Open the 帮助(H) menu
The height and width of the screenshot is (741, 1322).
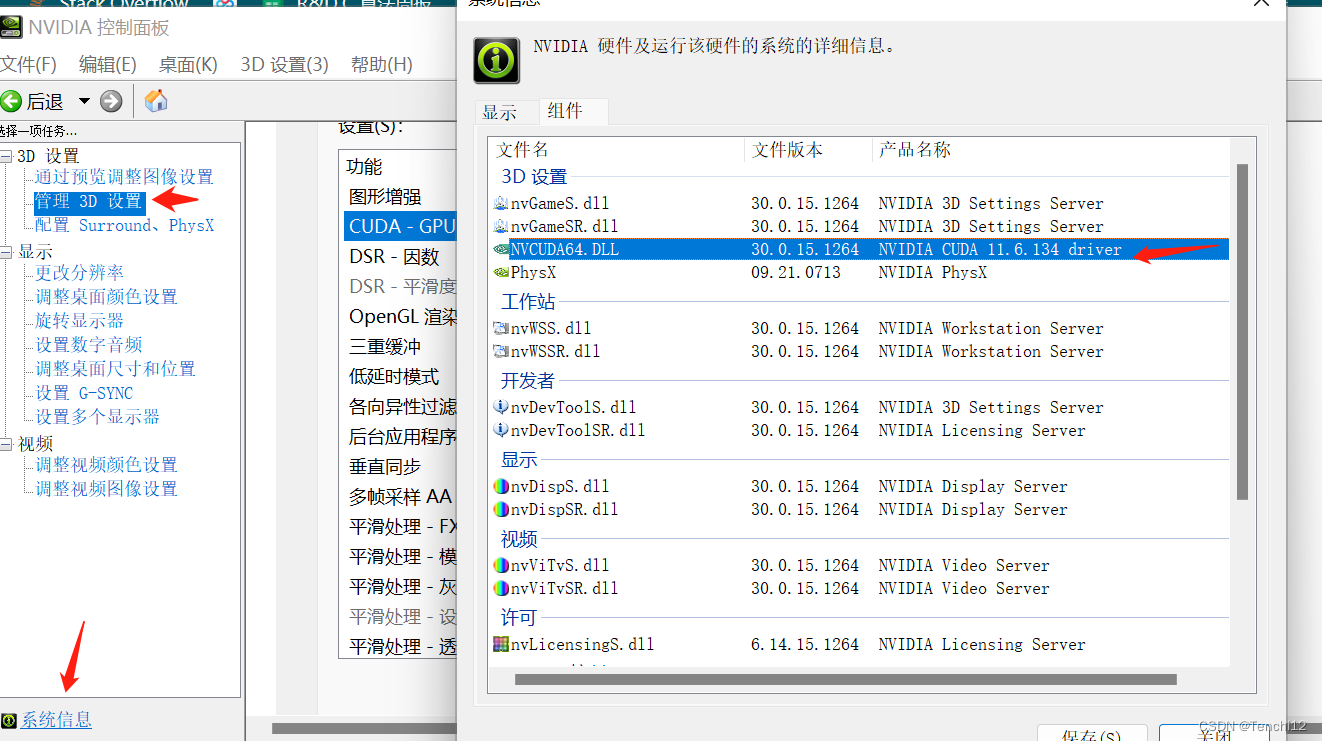pos(381,65)
